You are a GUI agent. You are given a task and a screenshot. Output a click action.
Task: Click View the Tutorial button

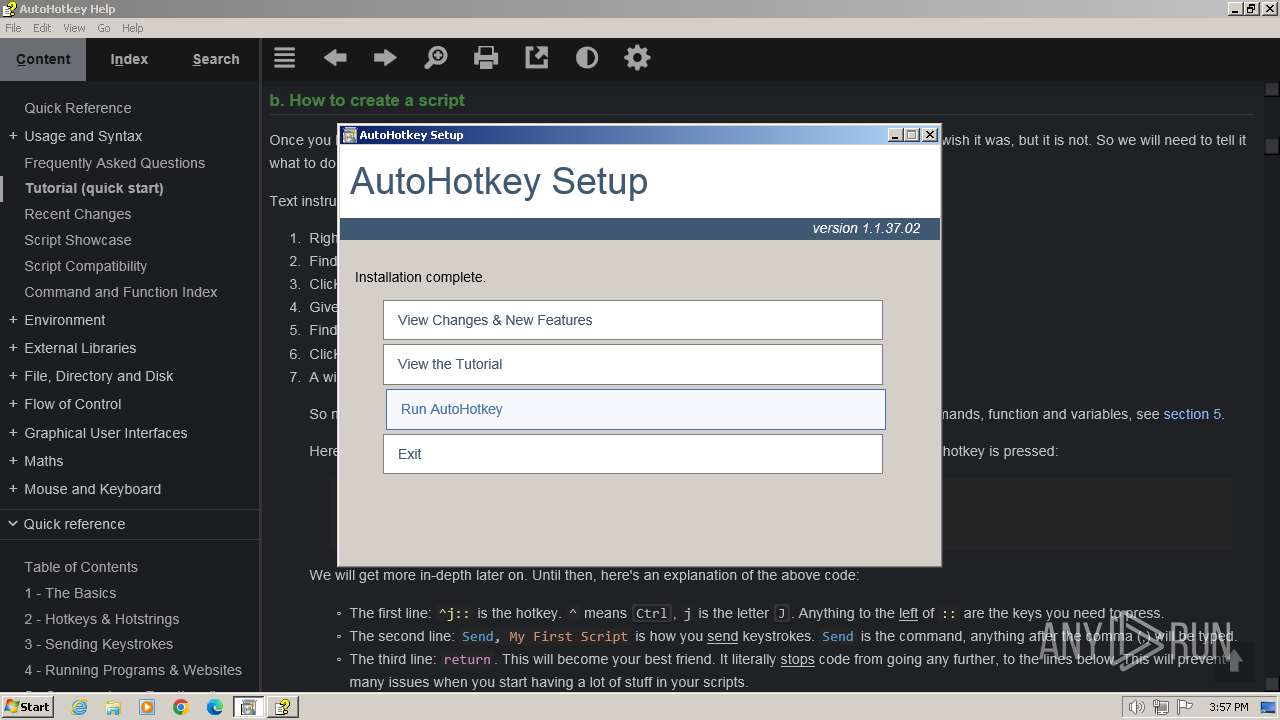(x=633, y=364)
